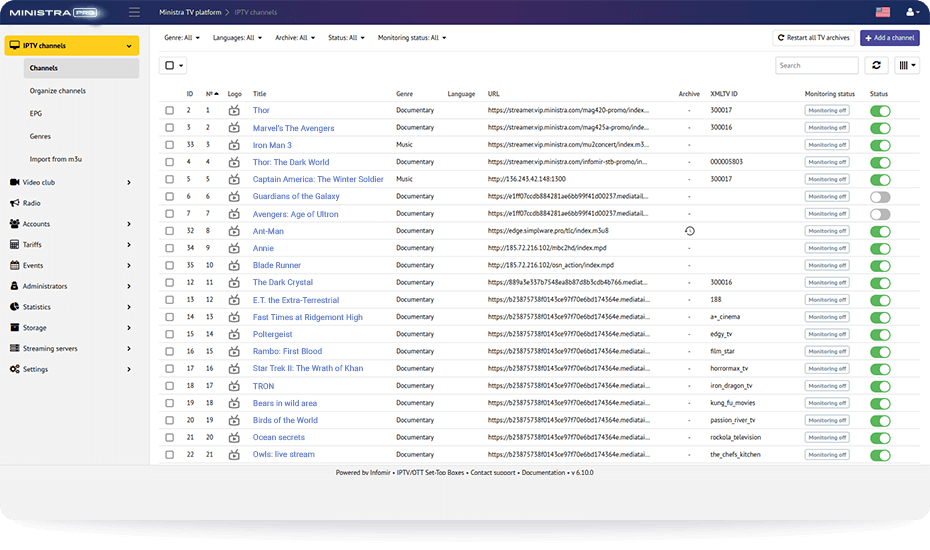Click the Add a channel button
930x550 pixels.
[889, 38]
